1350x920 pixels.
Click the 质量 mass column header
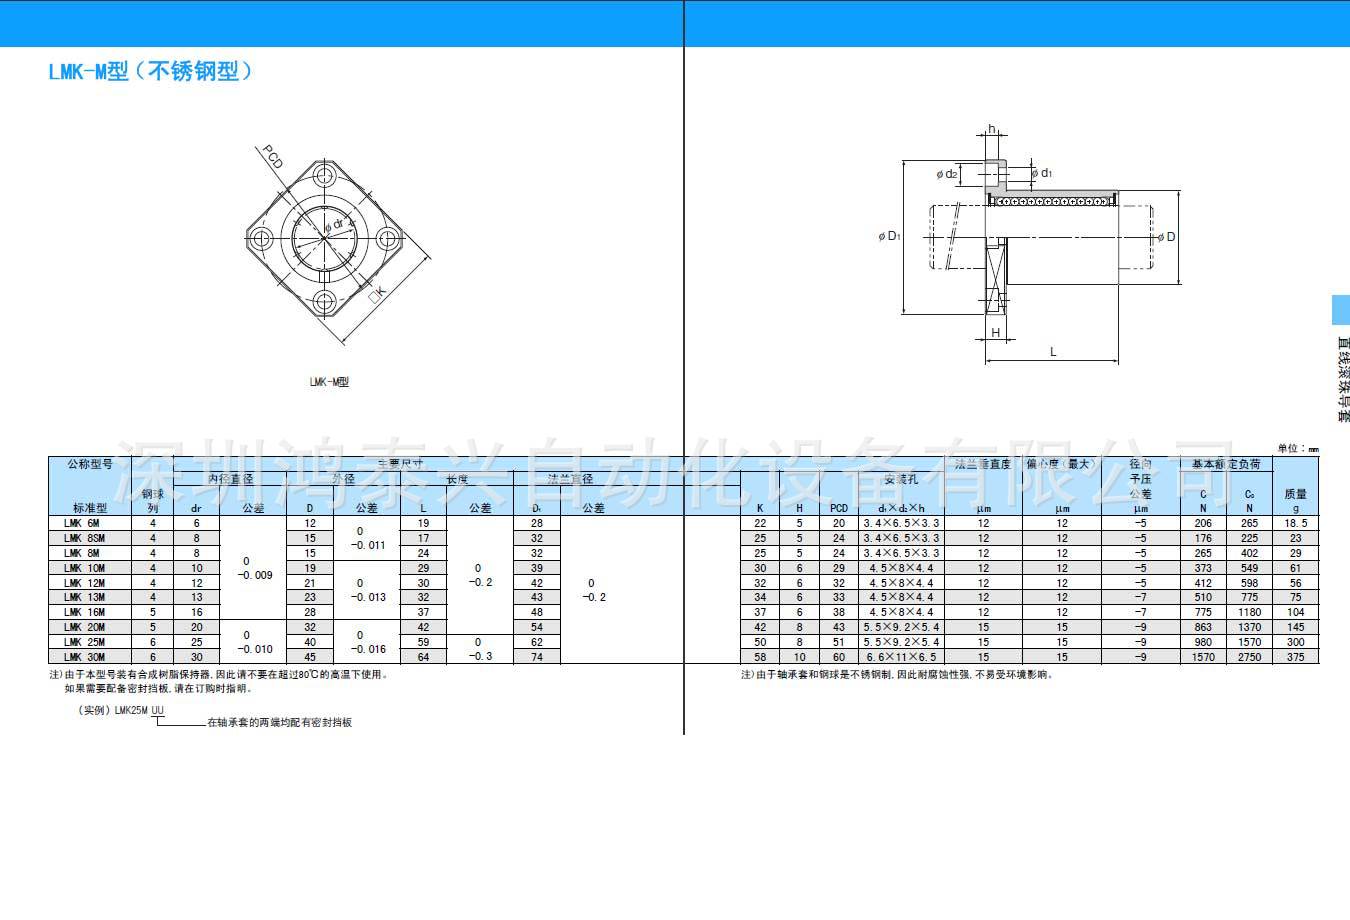click(x=1296, y=494)
